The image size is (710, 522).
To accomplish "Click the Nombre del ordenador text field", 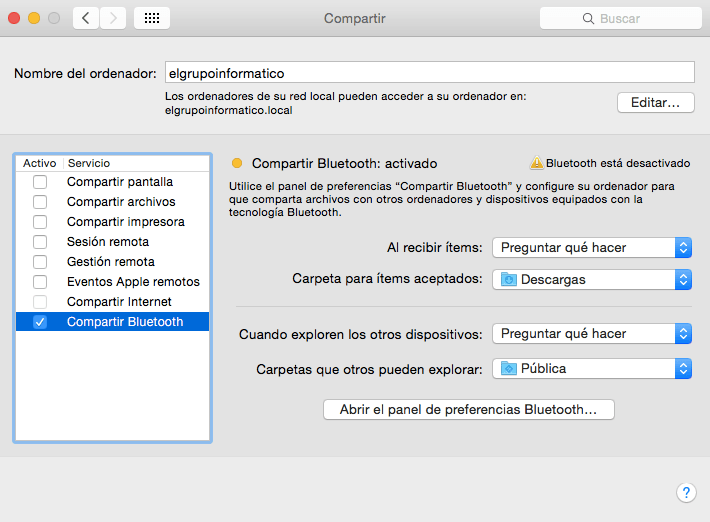I will 430,72.
